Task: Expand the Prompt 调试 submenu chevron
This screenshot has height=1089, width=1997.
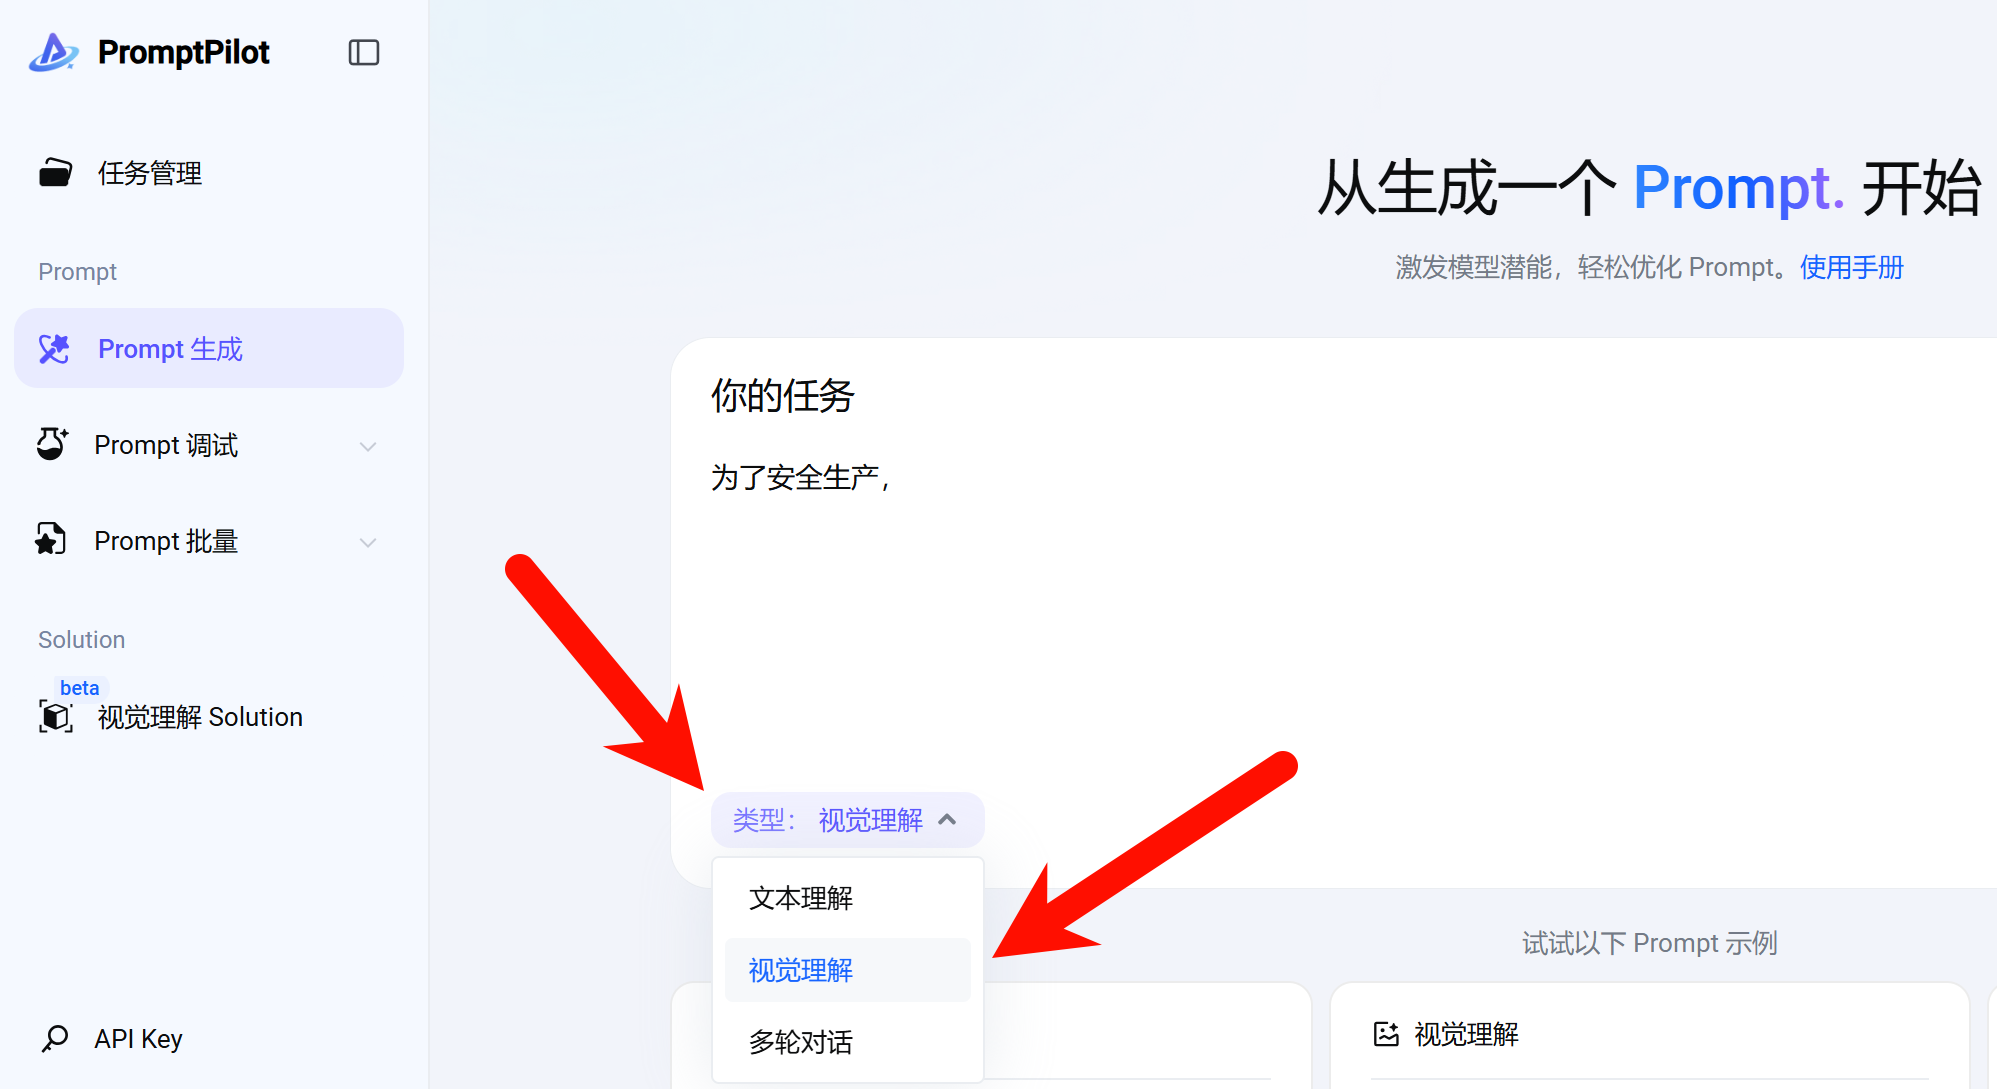Action: (368, 446)
